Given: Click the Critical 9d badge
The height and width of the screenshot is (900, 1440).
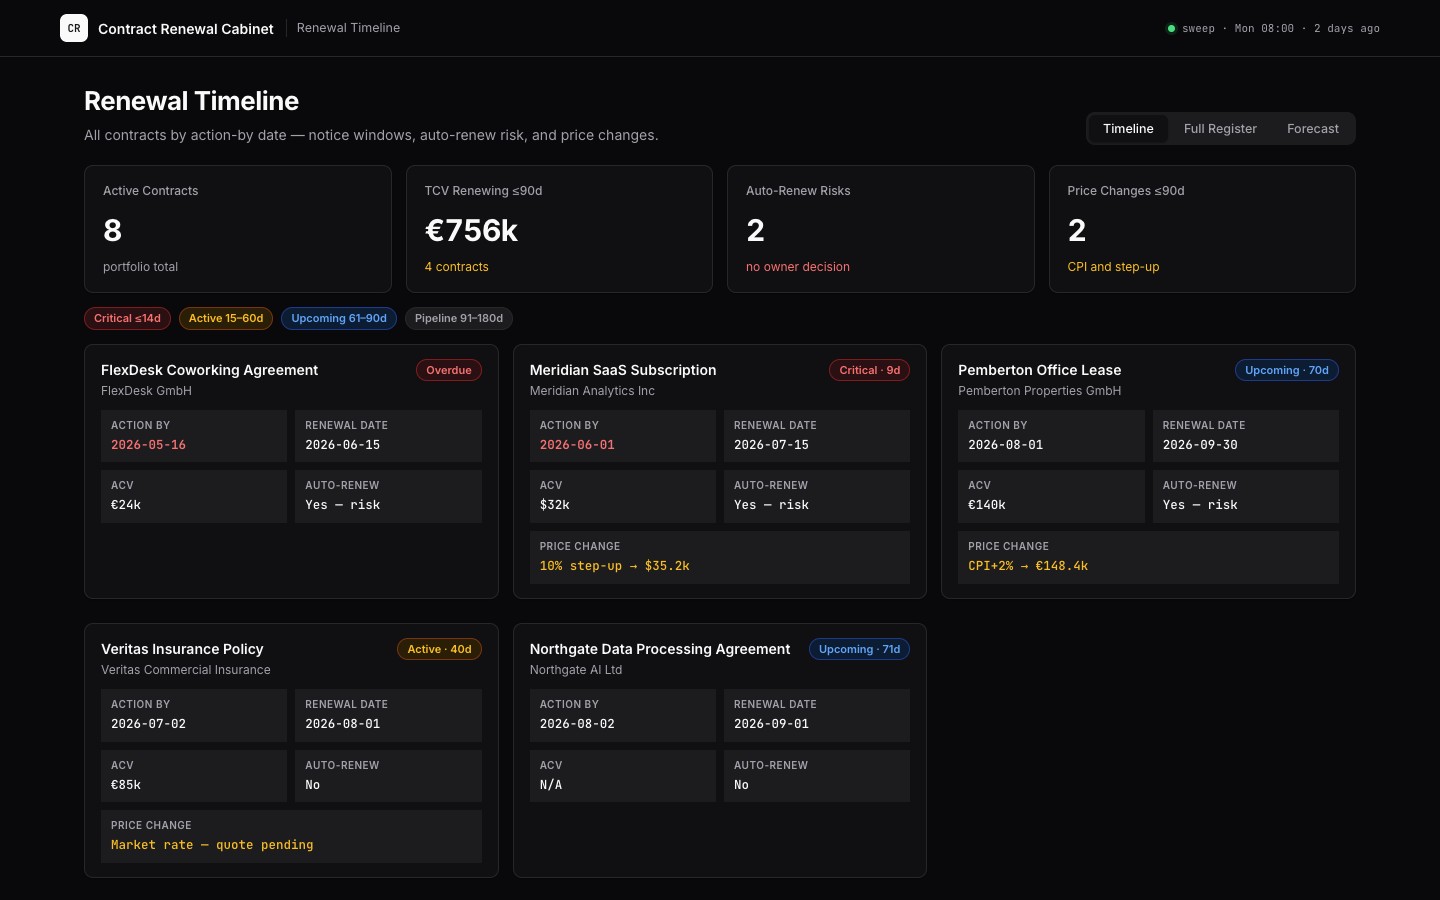Looking at the screenshot, I should tap(869, 370).
